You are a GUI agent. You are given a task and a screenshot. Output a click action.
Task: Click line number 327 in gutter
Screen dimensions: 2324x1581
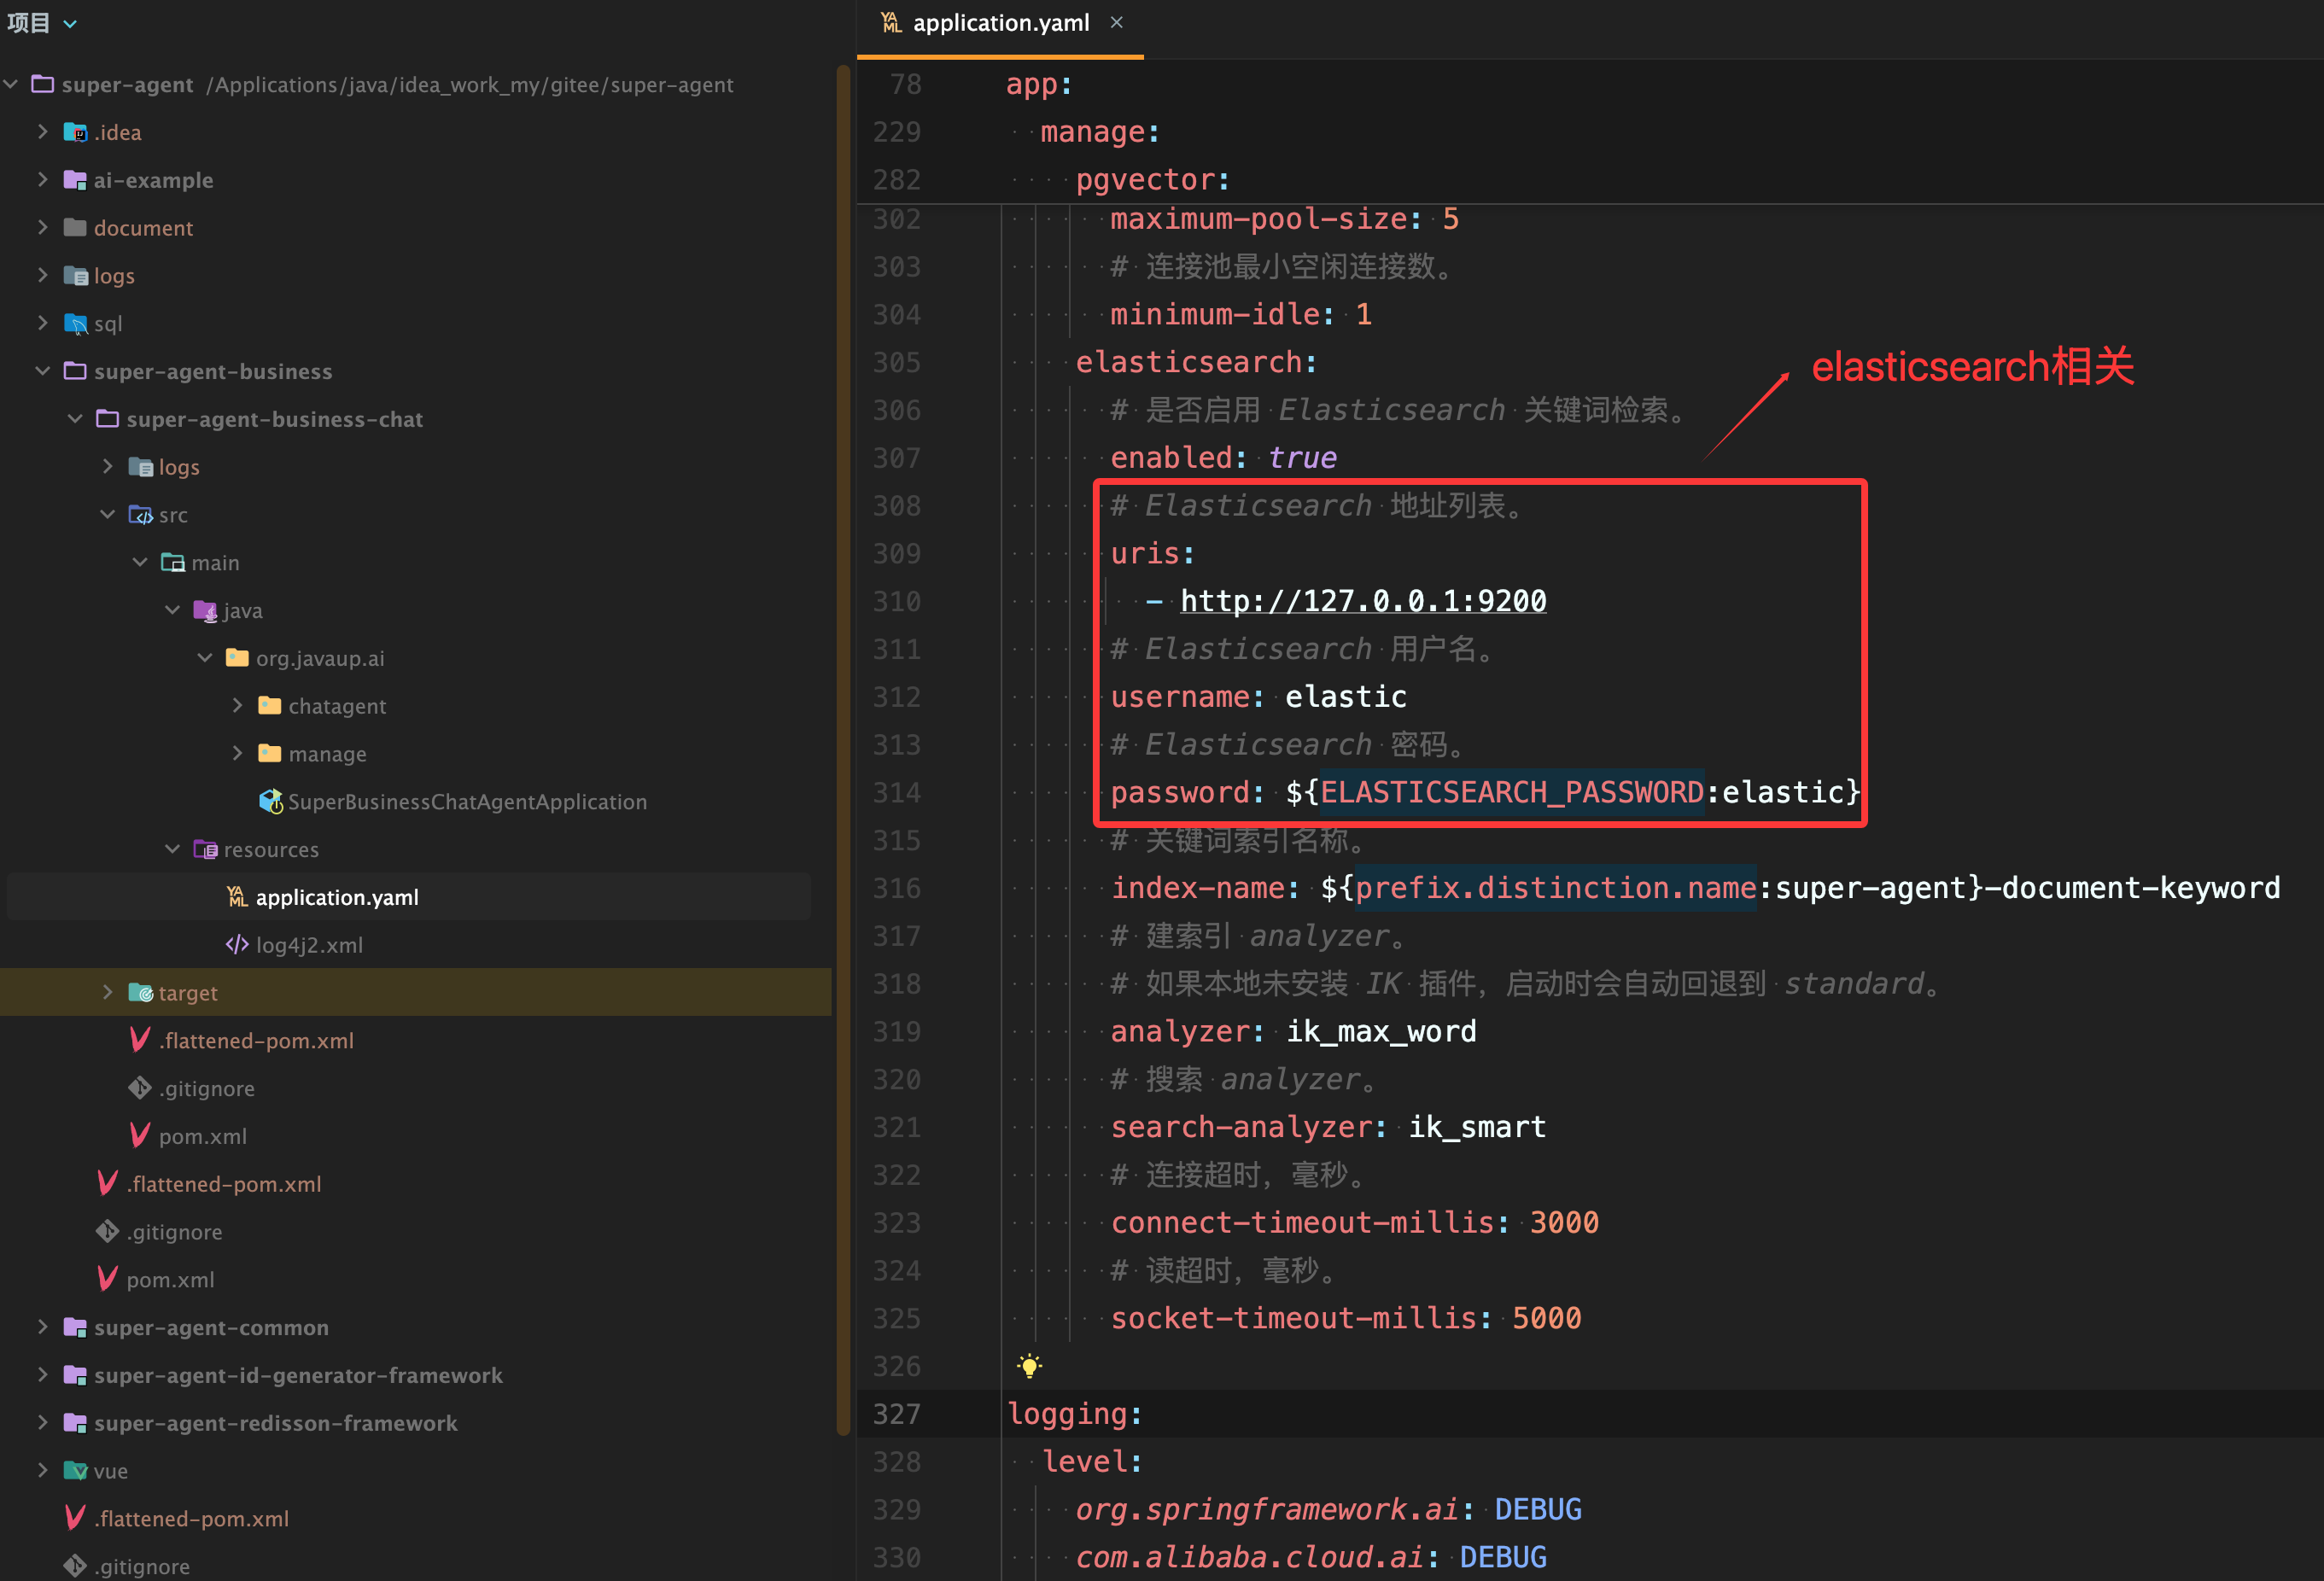click(x=896, y=1414)
